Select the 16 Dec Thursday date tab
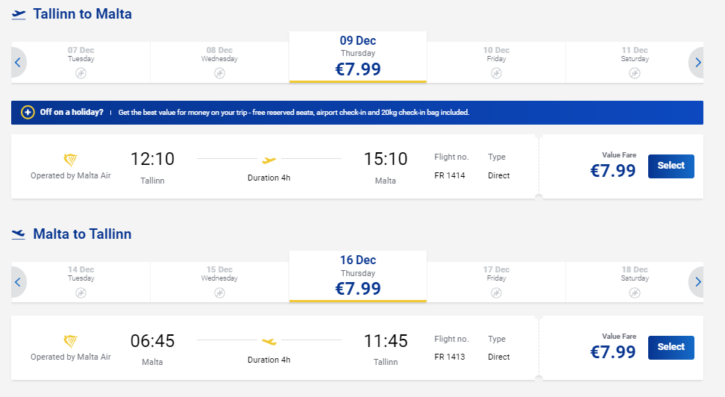This screenshot has height=397, width=725. [358, 276]
